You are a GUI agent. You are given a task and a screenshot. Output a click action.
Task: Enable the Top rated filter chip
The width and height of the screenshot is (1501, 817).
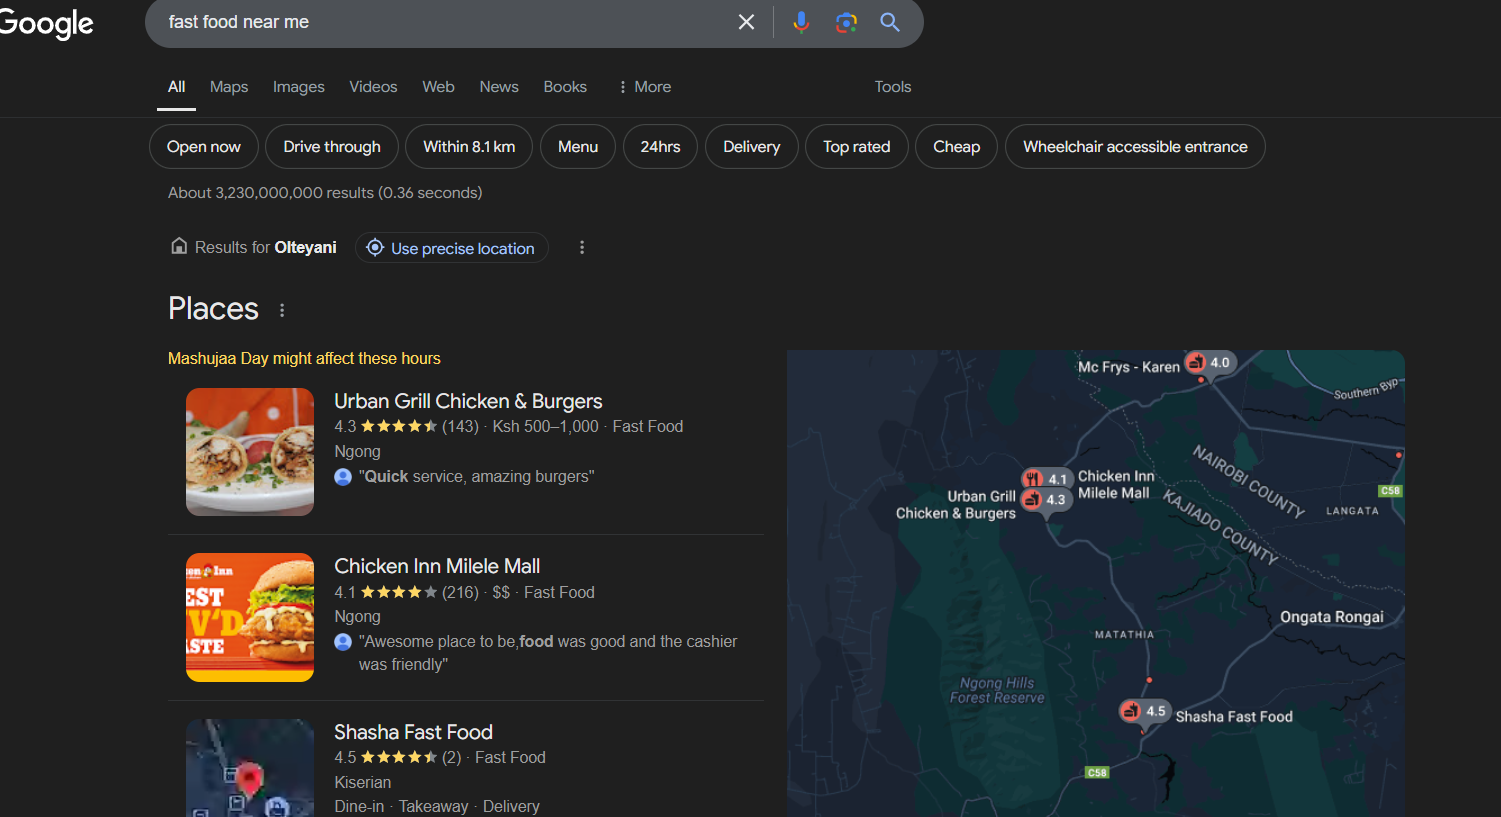tap(856, 147)
